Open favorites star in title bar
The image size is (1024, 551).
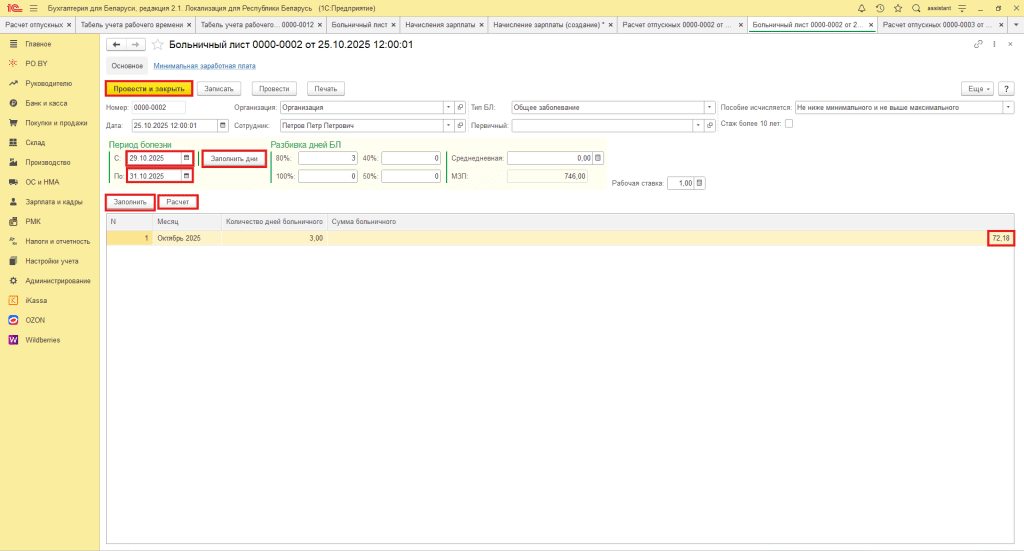pyautogui.click(x=896, y=7)
